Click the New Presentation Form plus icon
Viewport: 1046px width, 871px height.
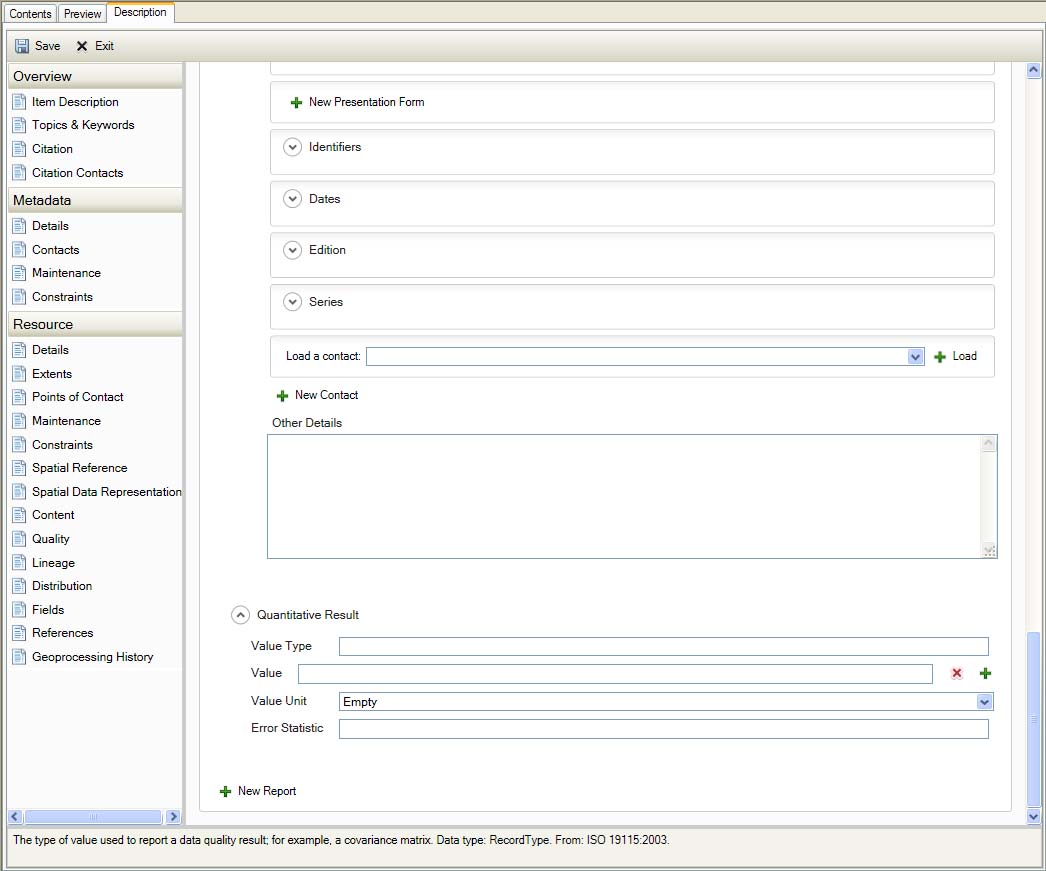[x=296, y=103]
